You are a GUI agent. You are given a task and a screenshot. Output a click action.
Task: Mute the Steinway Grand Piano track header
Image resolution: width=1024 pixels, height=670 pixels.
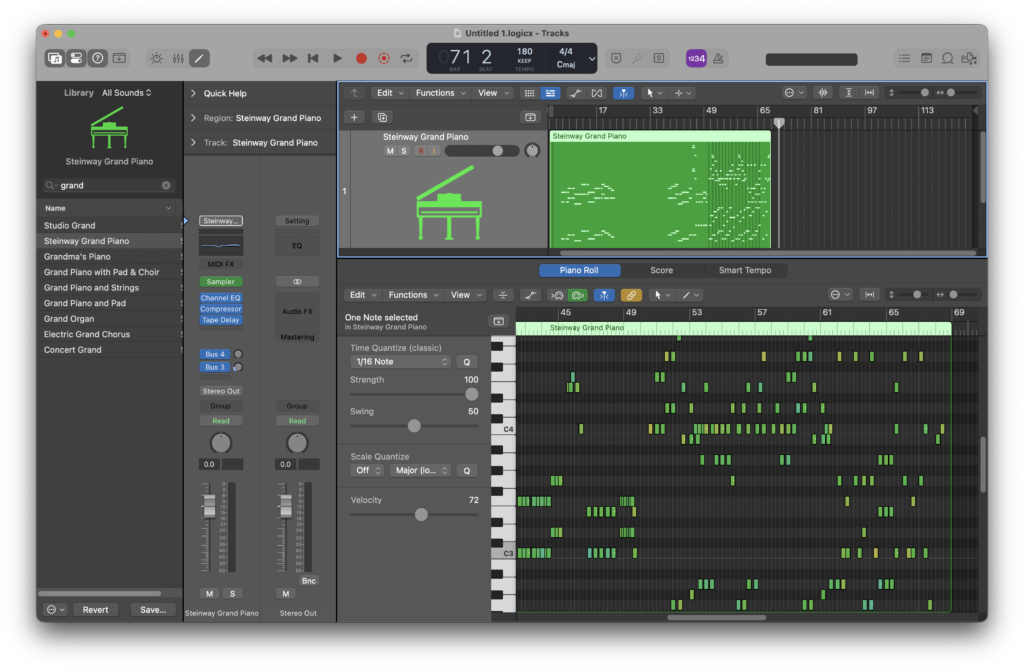[x=390, y=151]
